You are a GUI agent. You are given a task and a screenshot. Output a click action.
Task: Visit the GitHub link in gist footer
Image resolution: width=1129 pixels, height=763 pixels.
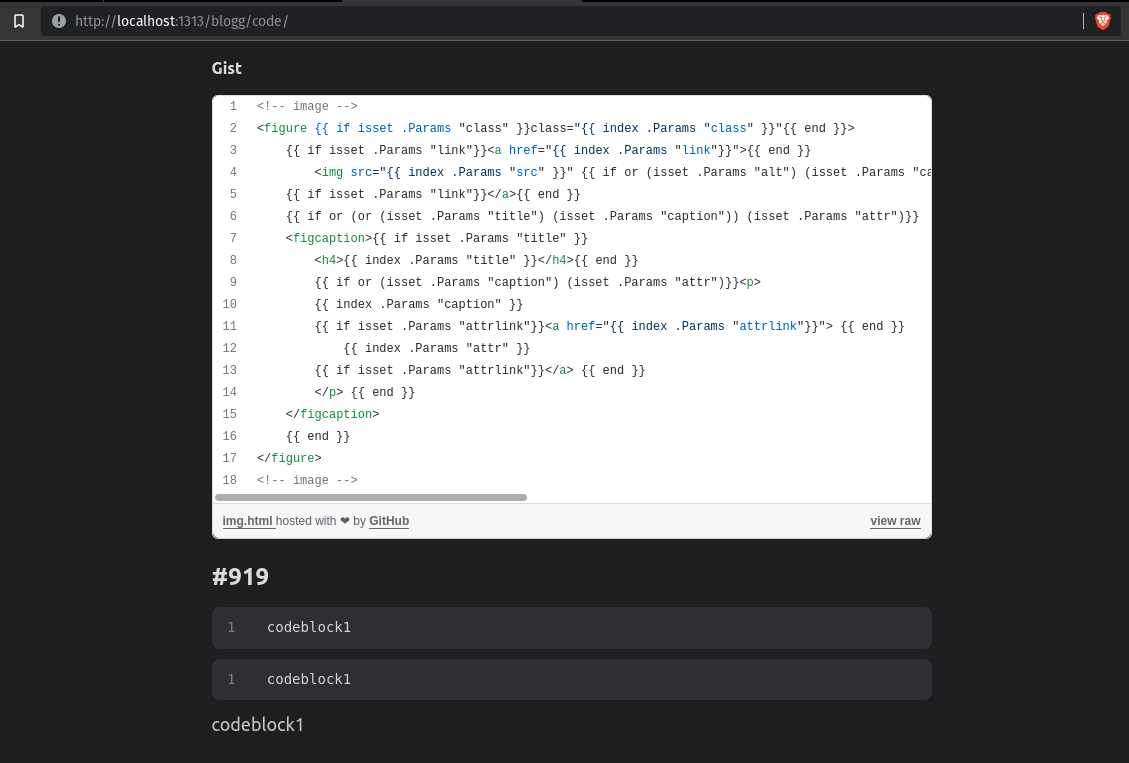point(388,521)
